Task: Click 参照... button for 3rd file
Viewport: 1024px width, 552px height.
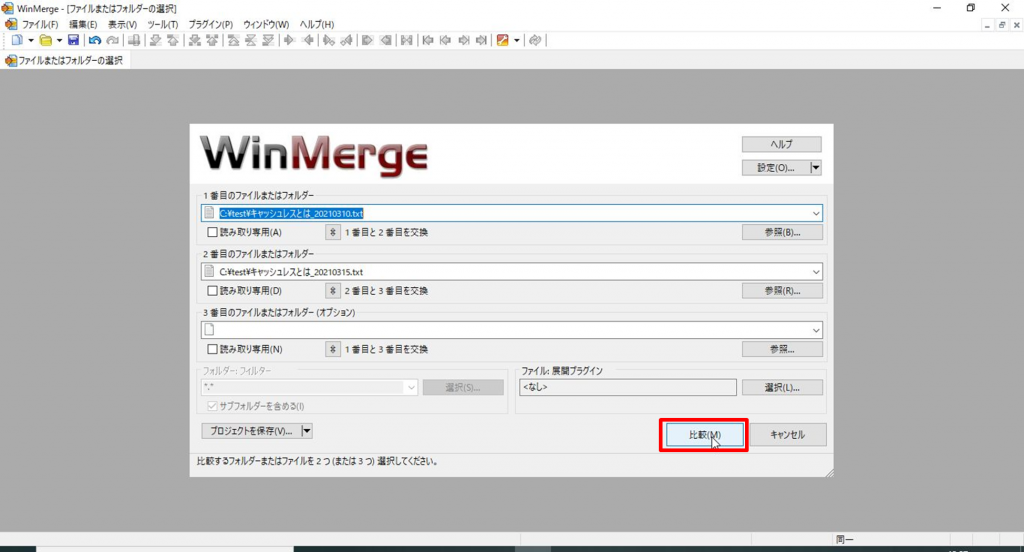Action: [782, 349]
